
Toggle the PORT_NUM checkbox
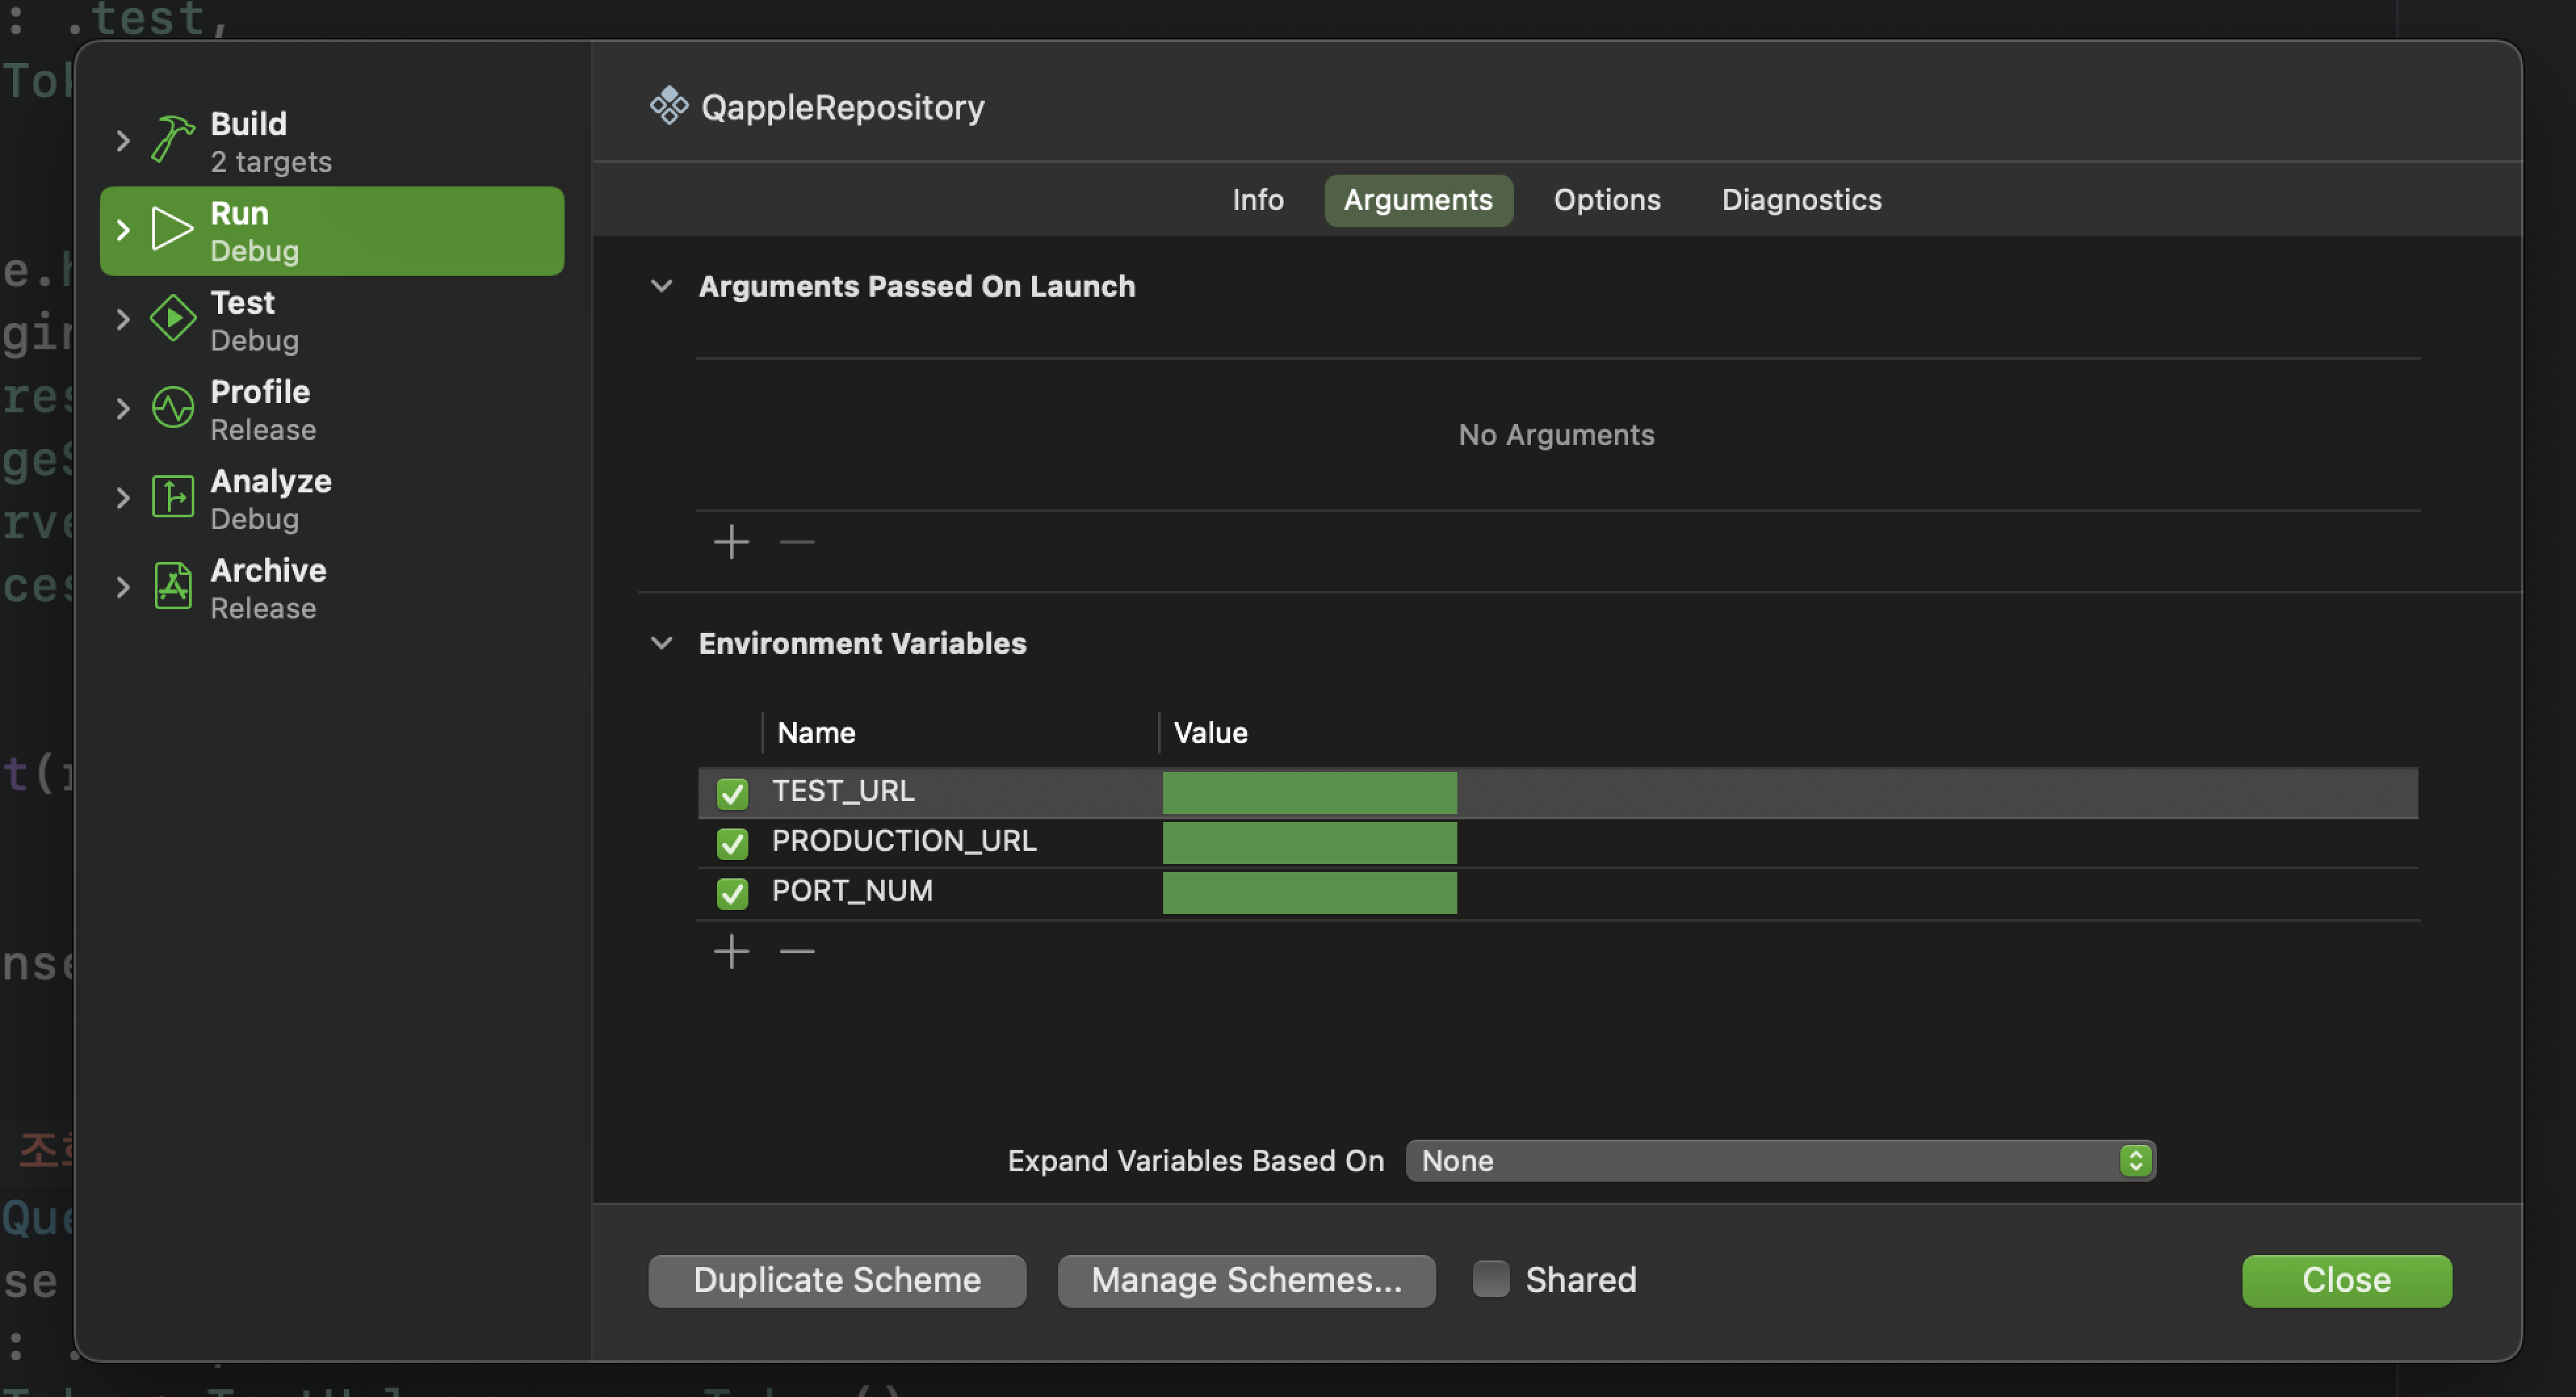(732, 893)
